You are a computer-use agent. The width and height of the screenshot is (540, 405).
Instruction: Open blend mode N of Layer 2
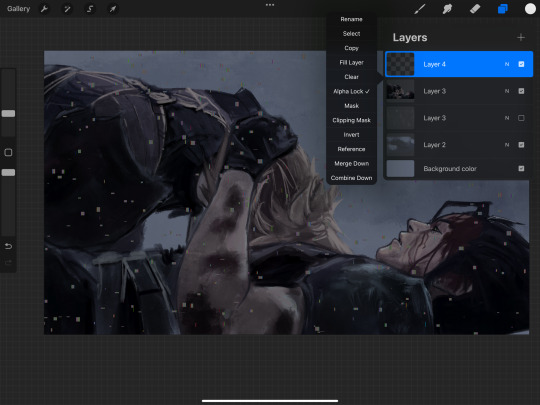coord(507,145)
